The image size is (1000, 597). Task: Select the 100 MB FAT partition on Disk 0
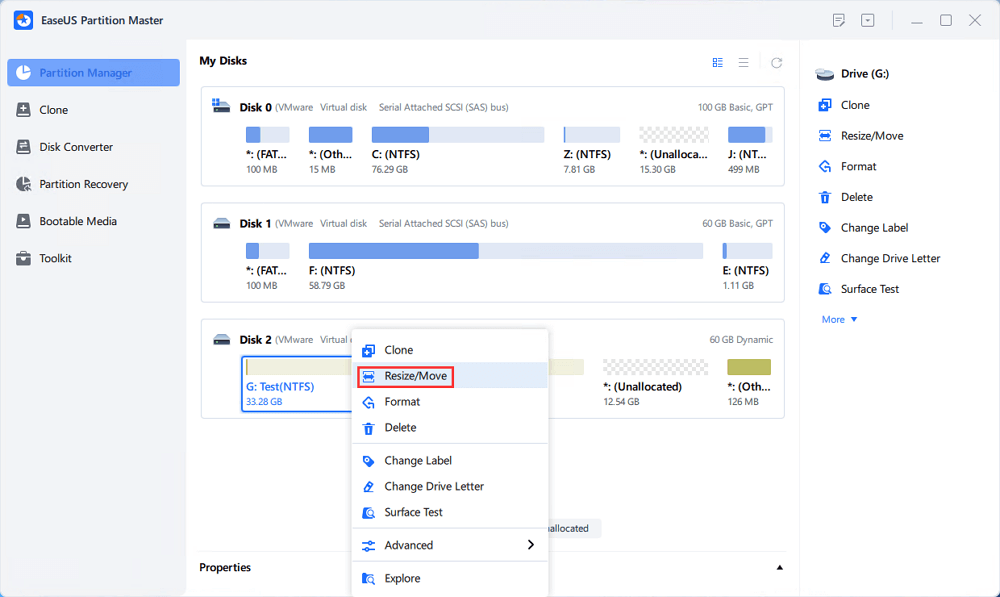tap(267, 150)
